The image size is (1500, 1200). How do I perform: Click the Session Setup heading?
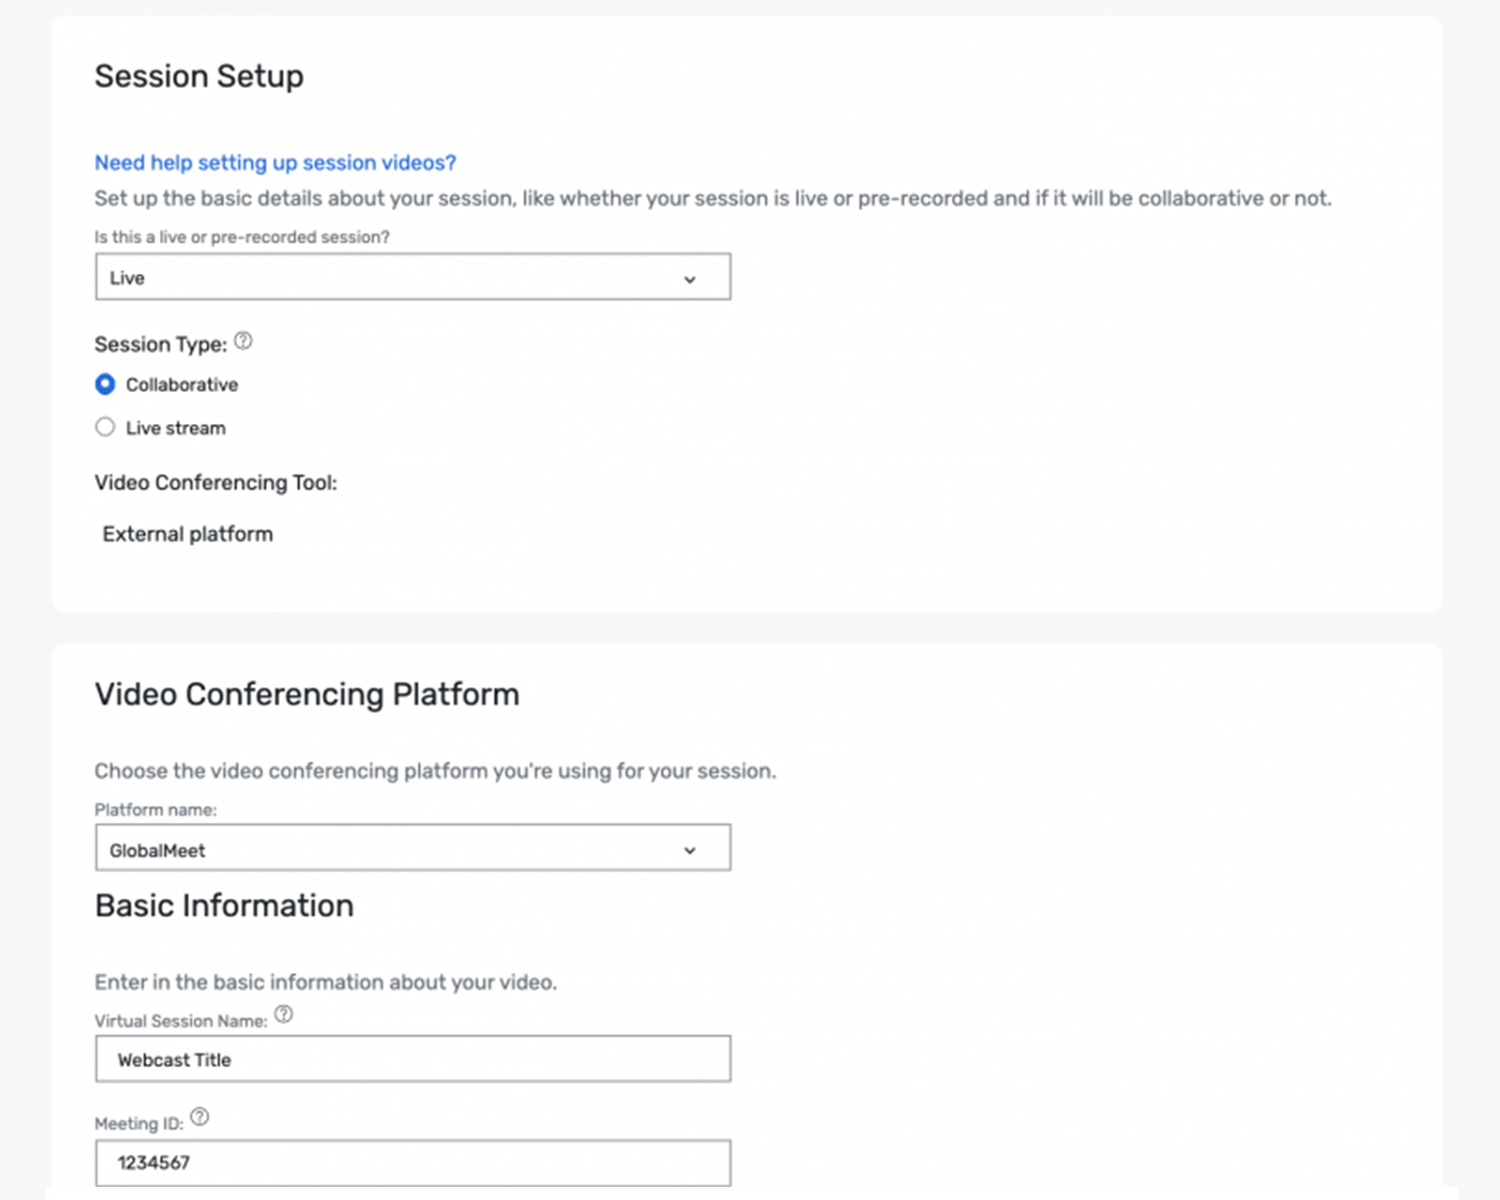coord(199,77)
